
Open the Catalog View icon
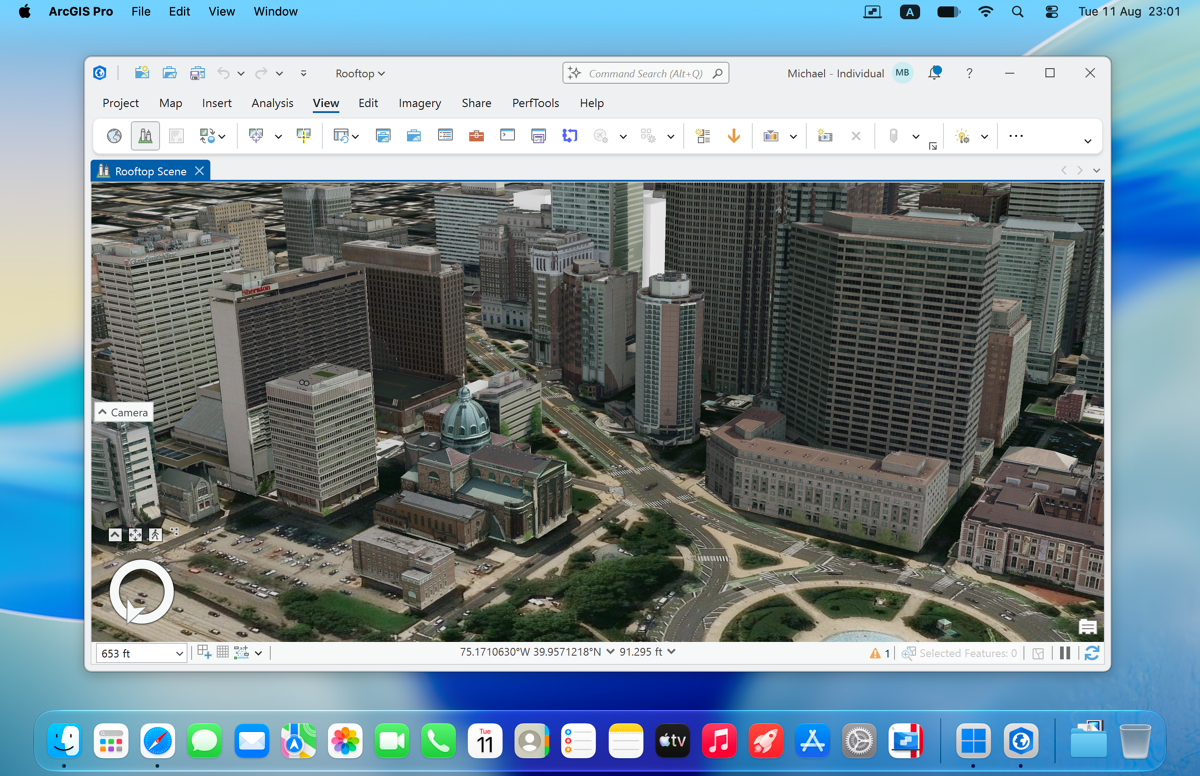click(x=414, y=136)
